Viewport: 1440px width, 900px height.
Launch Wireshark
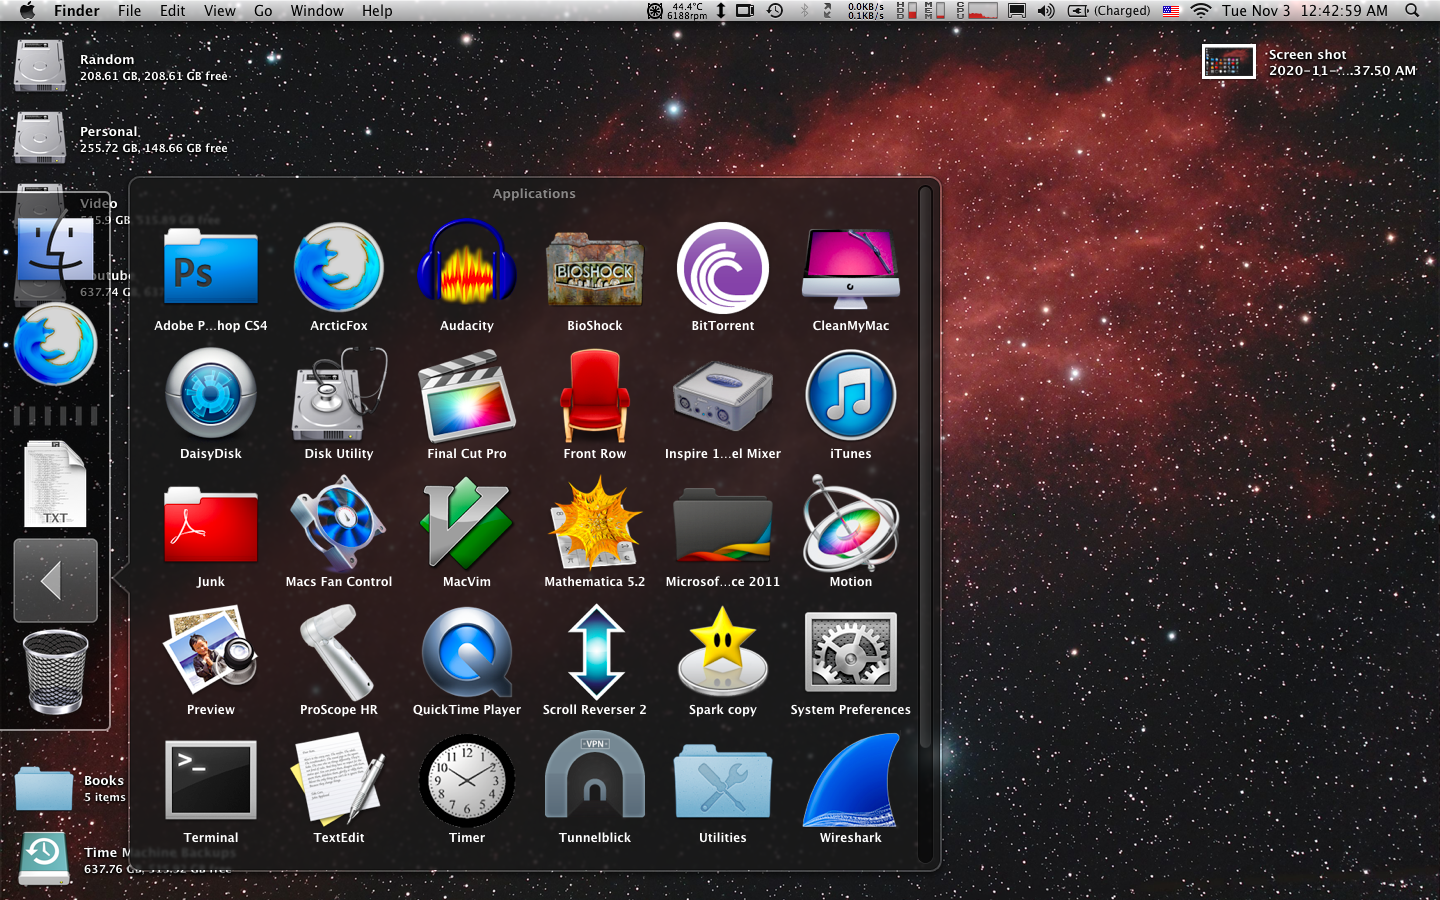pyautogui.click(x=851, y=780)
